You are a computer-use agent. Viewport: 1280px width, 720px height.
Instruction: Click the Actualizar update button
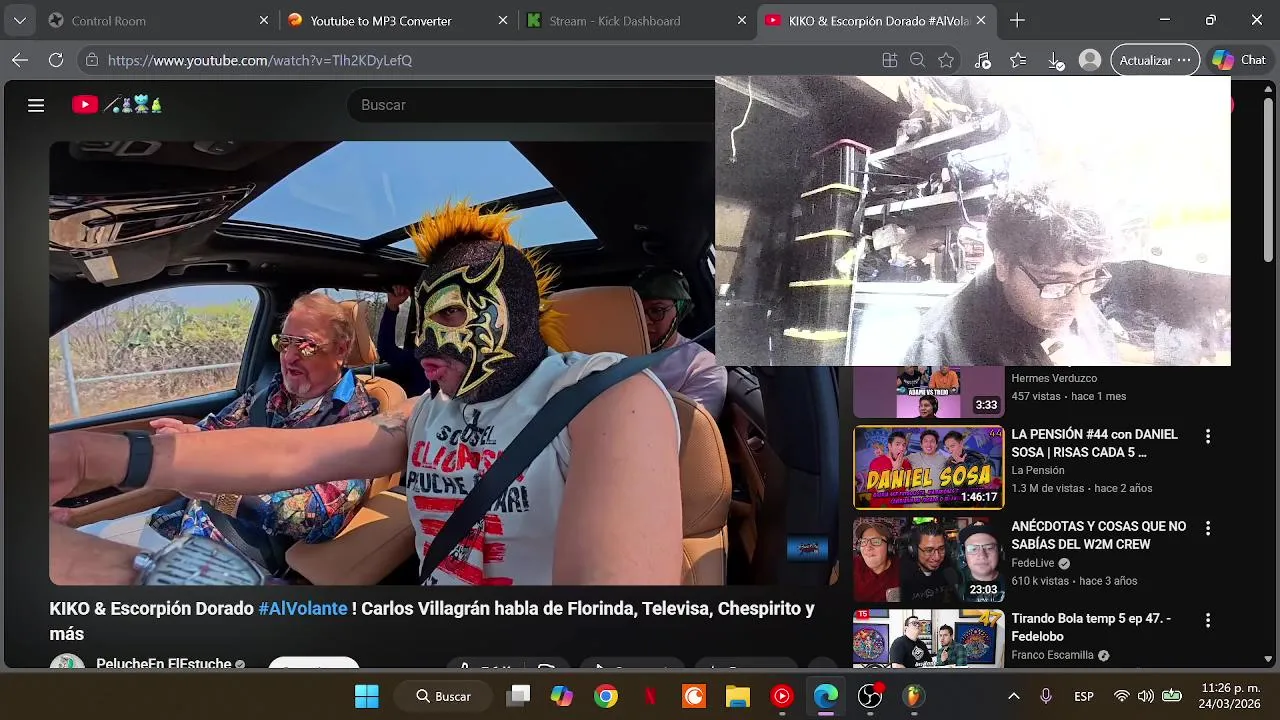1155,60
